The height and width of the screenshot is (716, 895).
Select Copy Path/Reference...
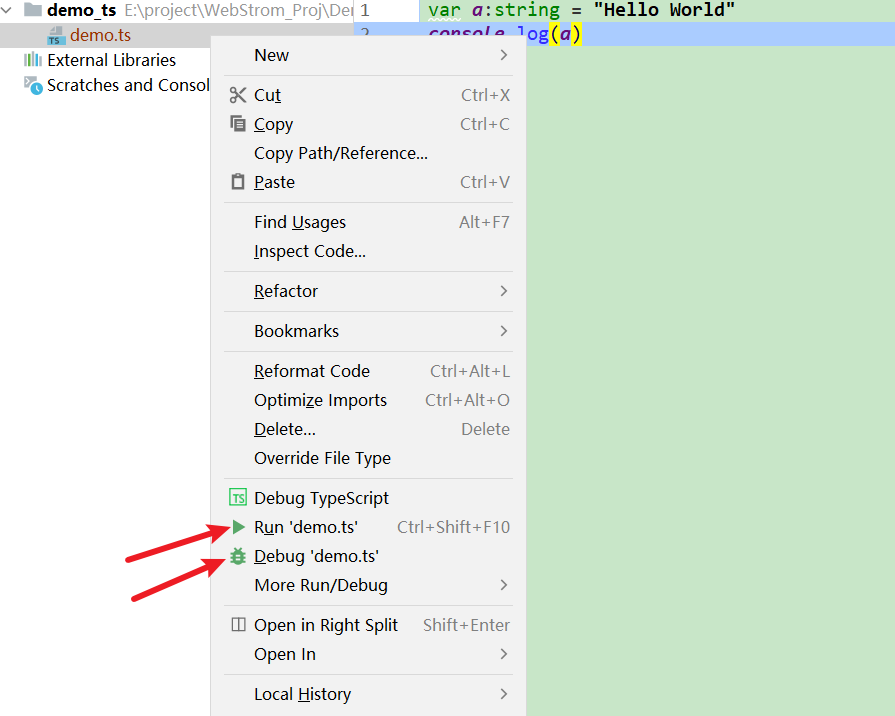(368, 153)
